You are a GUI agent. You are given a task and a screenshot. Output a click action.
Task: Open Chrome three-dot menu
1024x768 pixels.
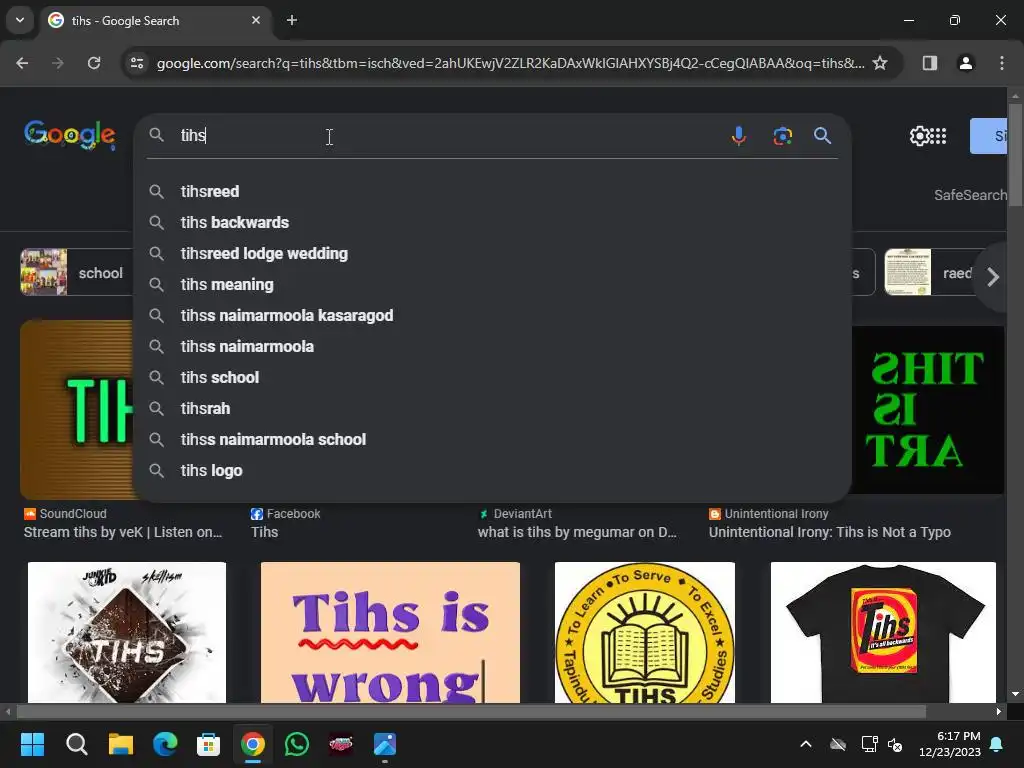[1001, 63]
